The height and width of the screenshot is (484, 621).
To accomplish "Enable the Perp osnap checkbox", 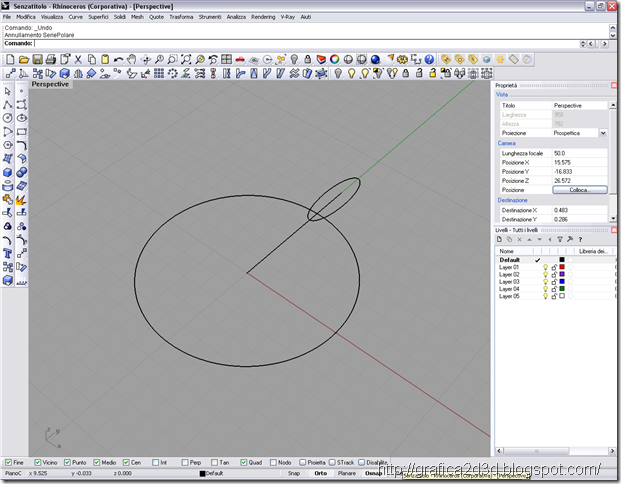I will 185,463.
